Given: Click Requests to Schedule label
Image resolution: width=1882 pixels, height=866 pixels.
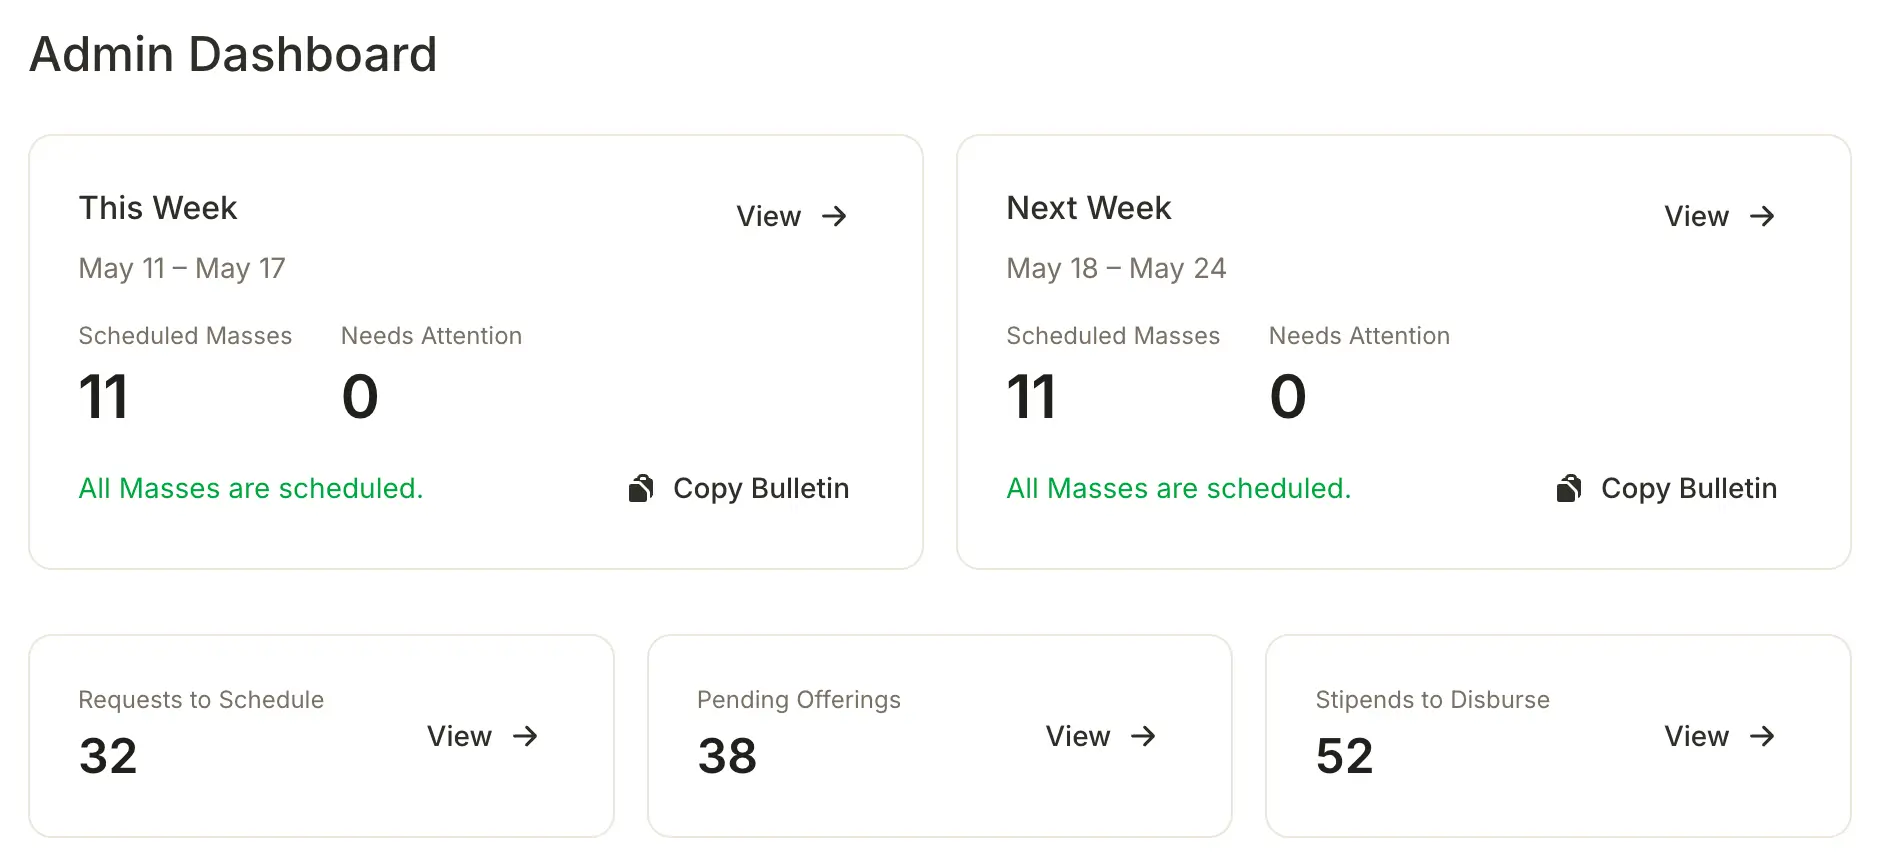Looking at the screenshot, I should [201, 700].
